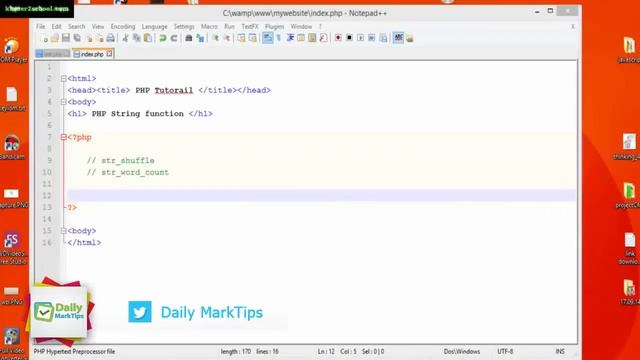The width and height of the screenshot is (640, 360).
Task: Stop macro recording with black square
Action: tap(349, 38)
